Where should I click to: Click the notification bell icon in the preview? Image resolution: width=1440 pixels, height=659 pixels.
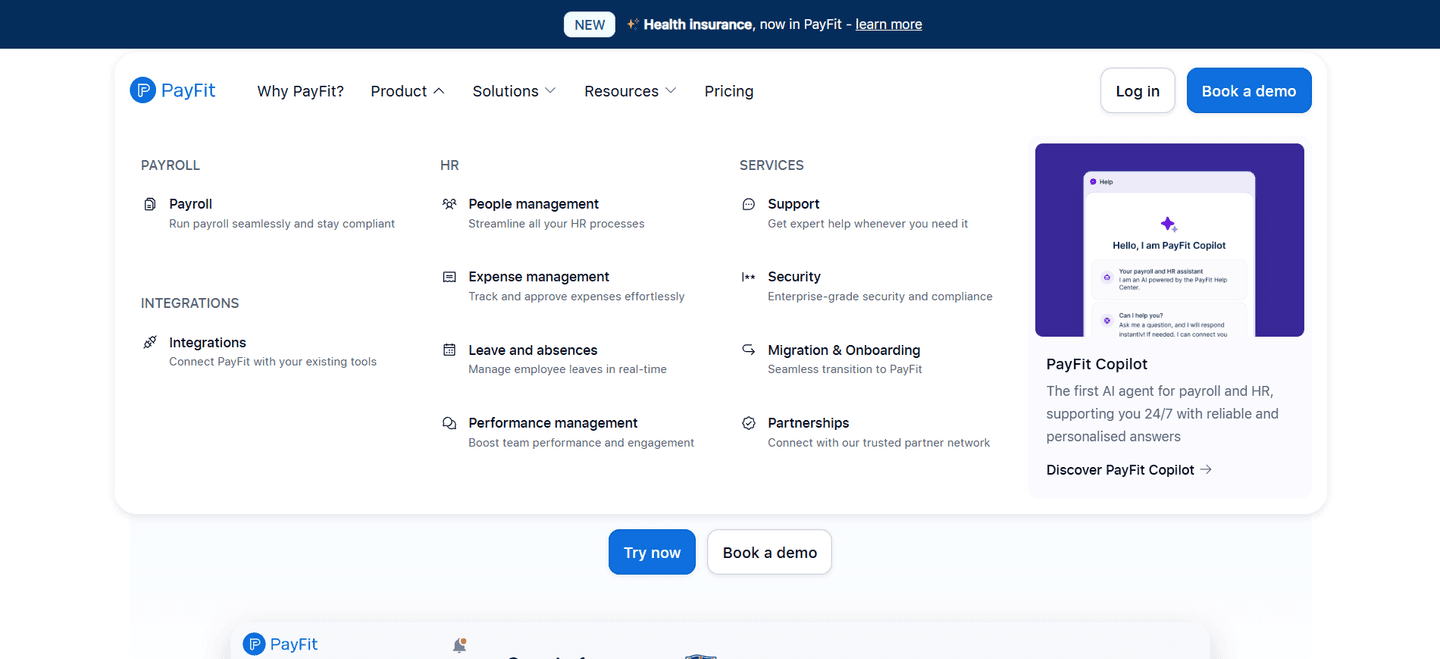point(459,645)
